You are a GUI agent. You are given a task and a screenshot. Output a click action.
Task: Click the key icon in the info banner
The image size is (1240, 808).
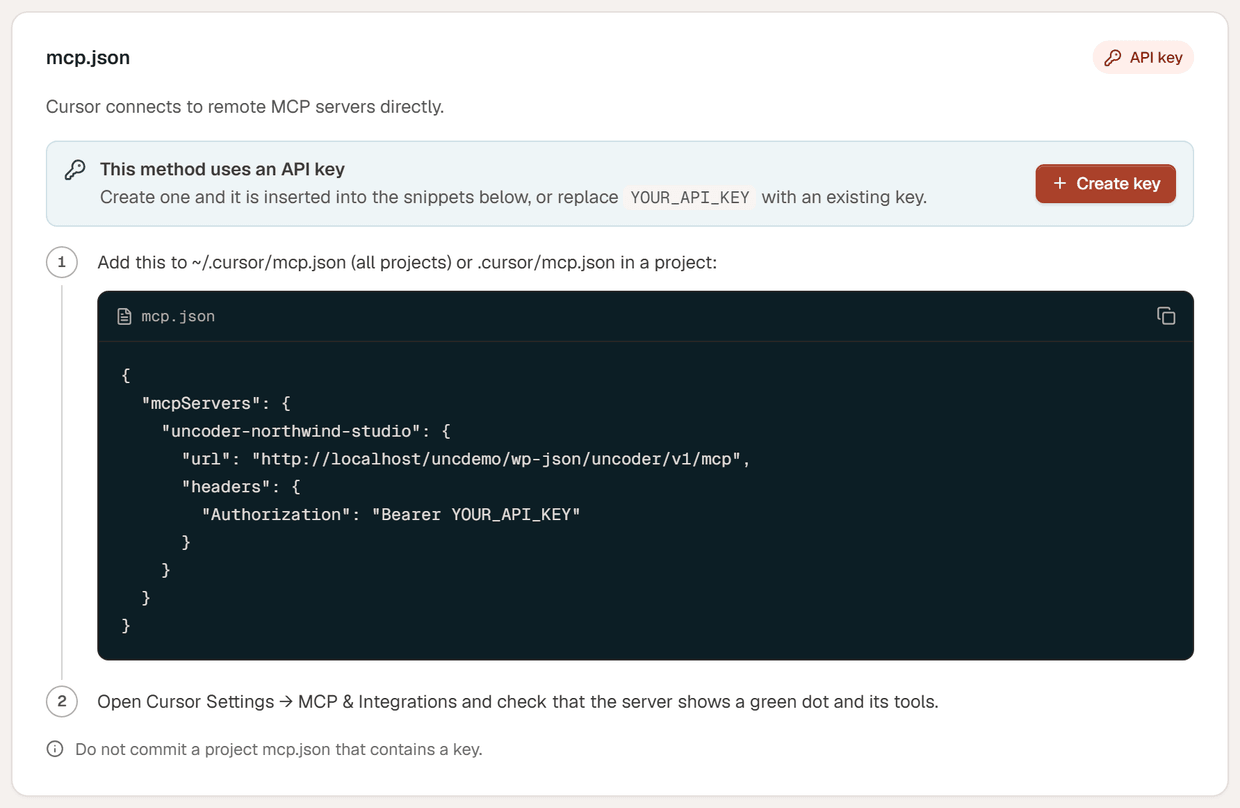[75, 170]
